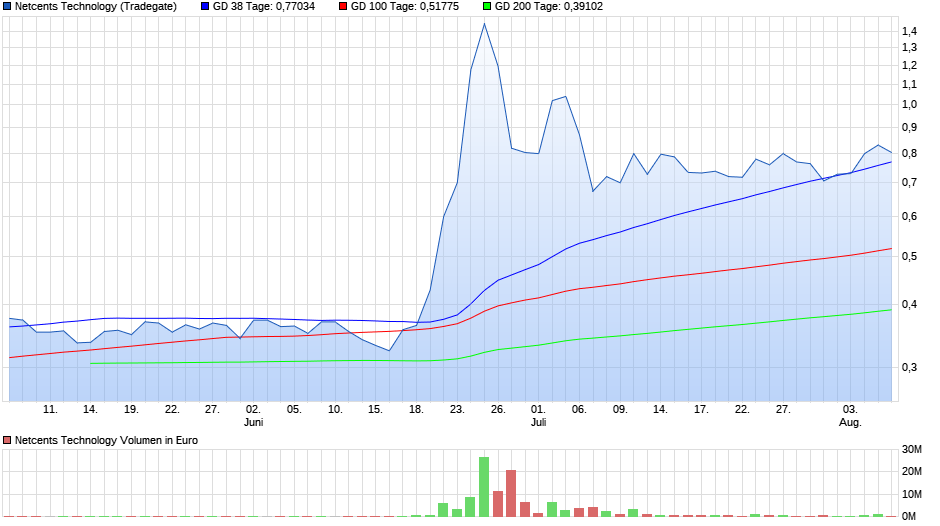940x526 pixels.
Task: Click the blue Netcents Technology legend swatch
Action: pyautogui.click(x=7, y=7)
